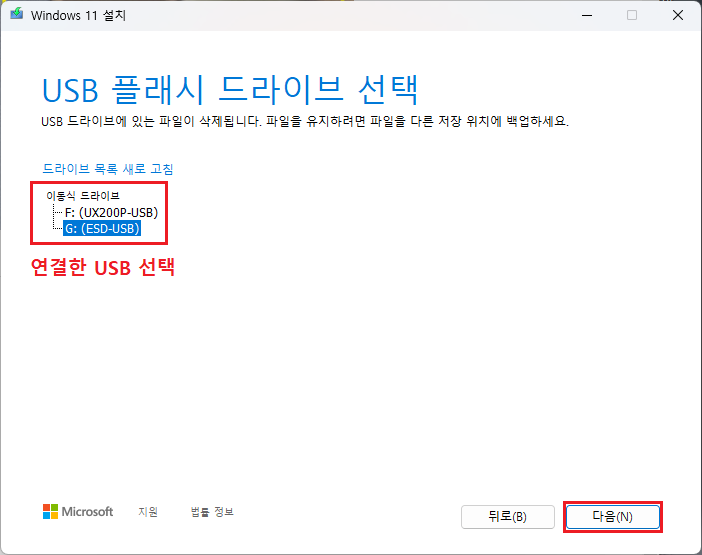The image size is (702, 555).
Task: Click the Microsoft logo at the bottom
Action: [x=78, y=512]
